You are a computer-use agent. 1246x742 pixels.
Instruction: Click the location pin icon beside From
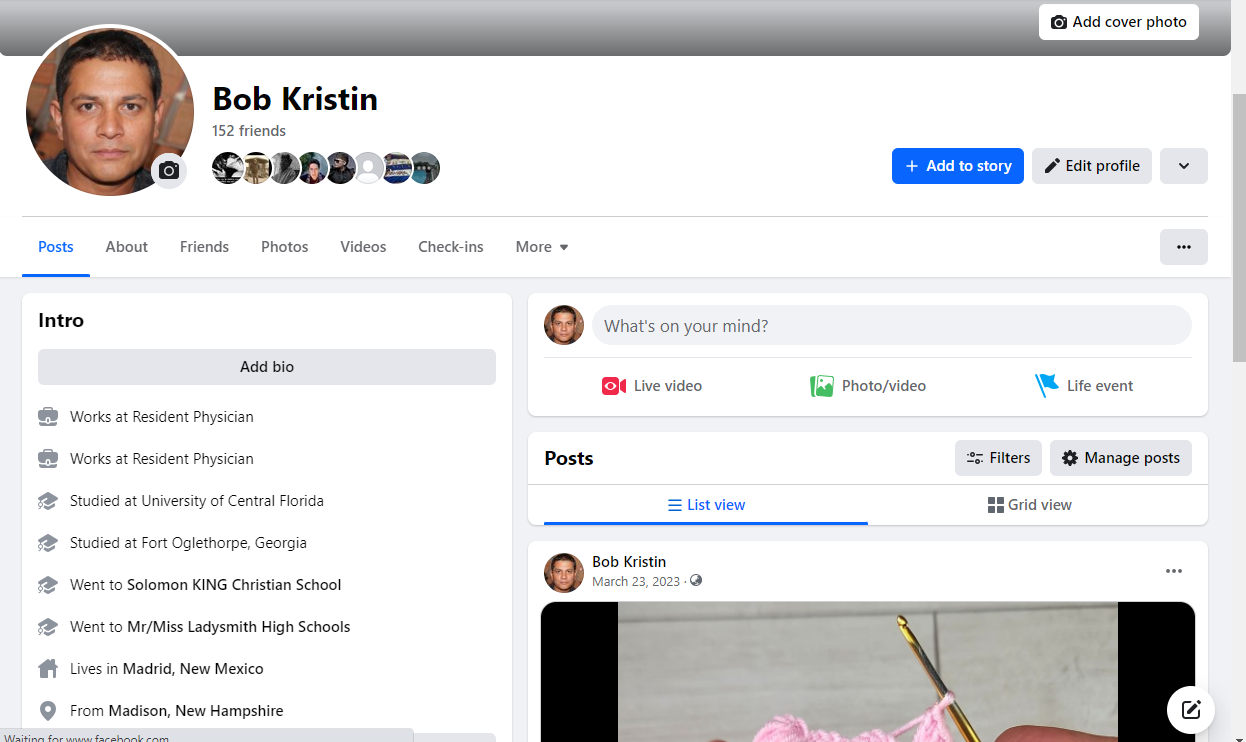tap(47, 711)
